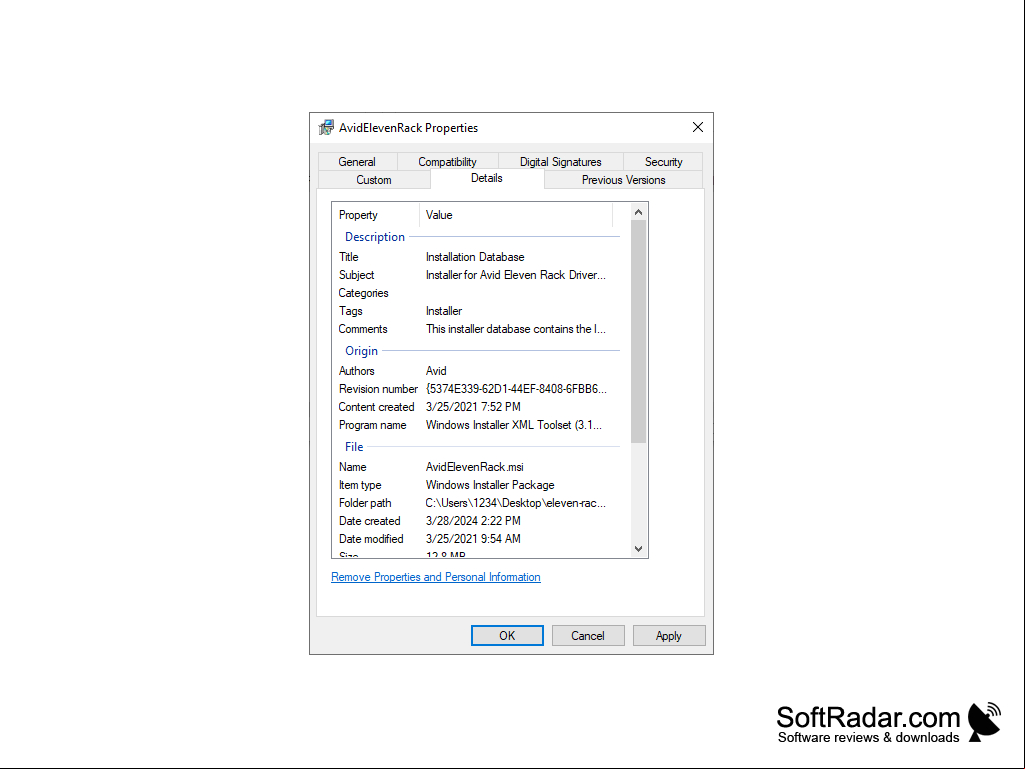Select the Folder path value 'C:\Users\1234\Desktop...'

[516, 503]
